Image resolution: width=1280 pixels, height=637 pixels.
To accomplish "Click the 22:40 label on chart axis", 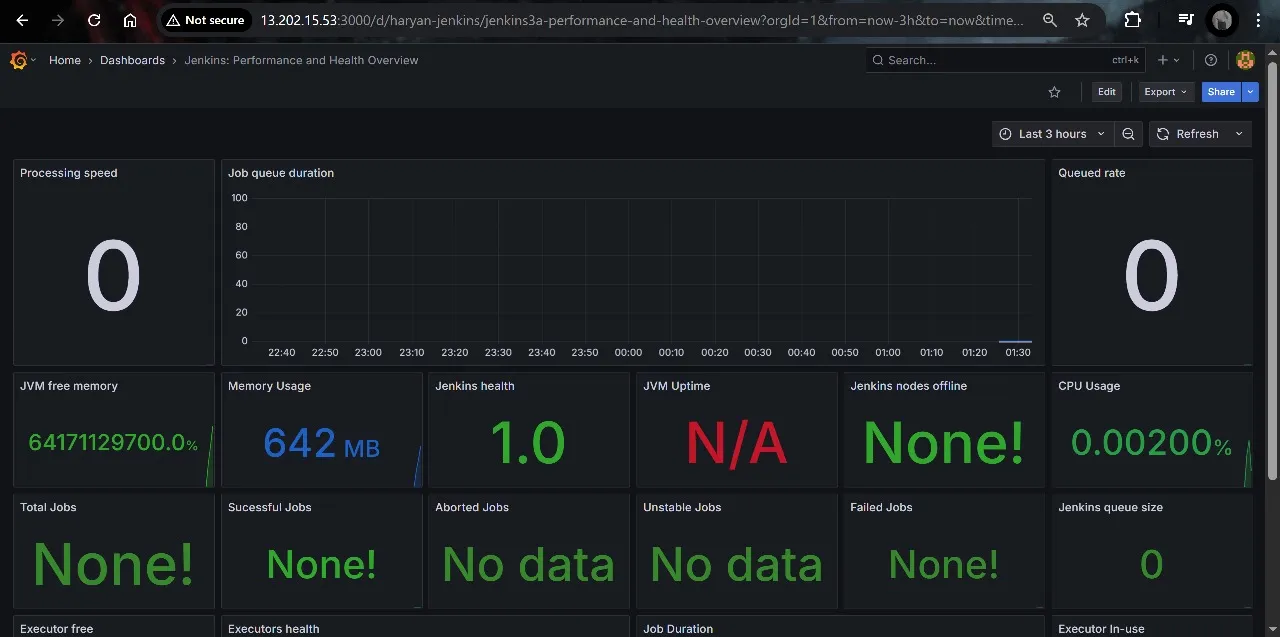I will click(x=282, y=352).
